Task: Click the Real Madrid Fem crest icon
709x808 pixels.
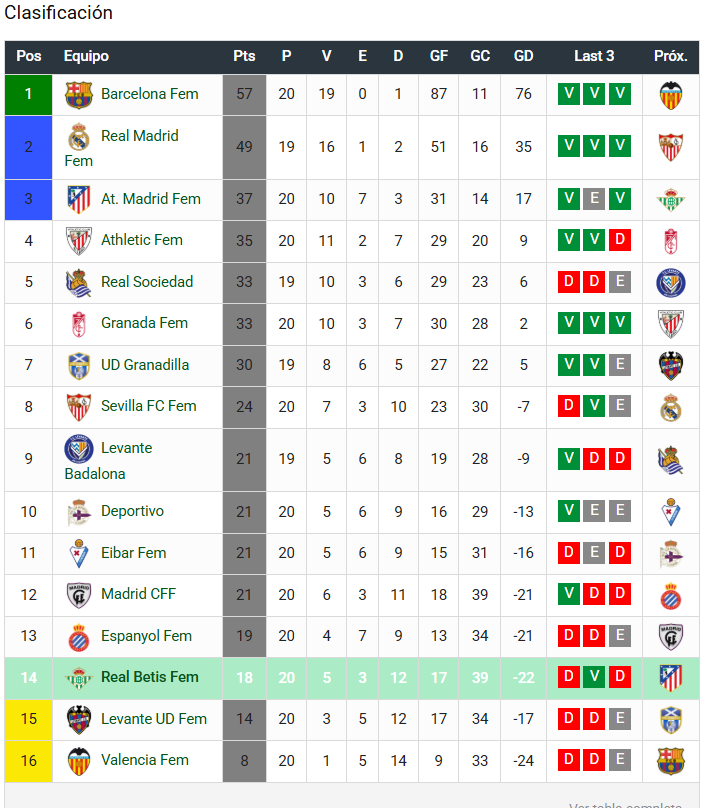Action: 79,137
